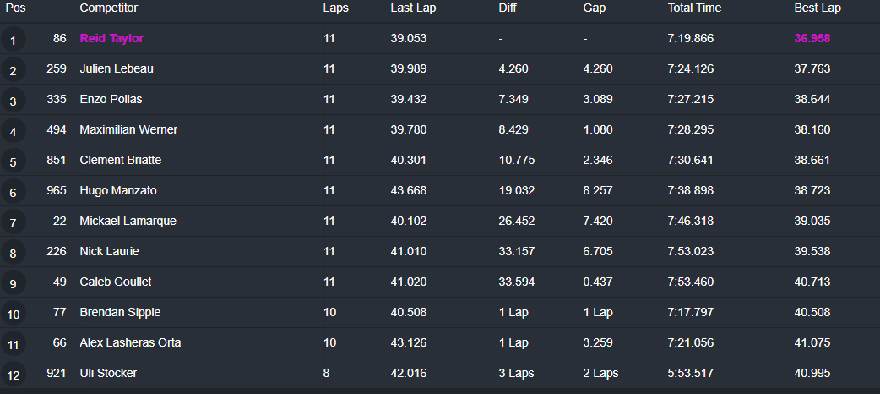Viewport: 880px width, 394px height.
Task: Open competitor Julien Lebeau
Action: click(117, 68)
